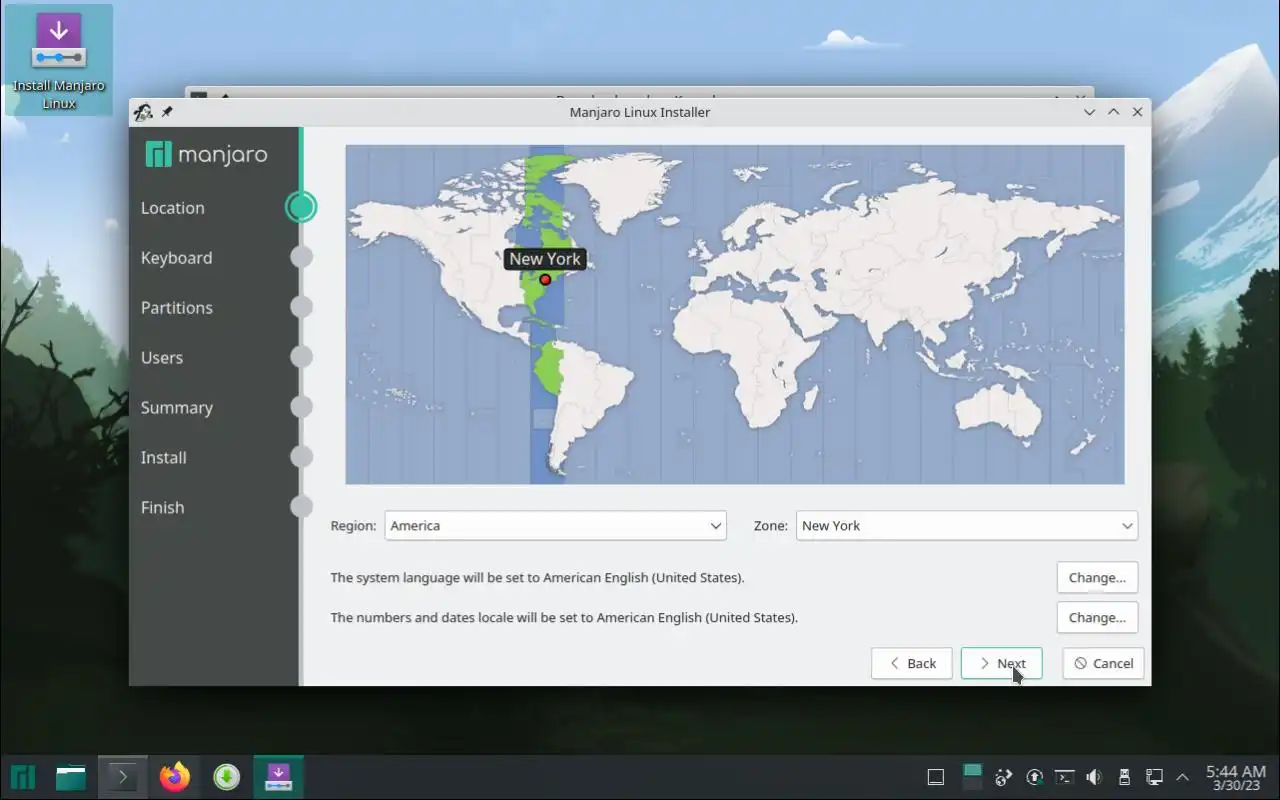Maximize the Manjaro Linux Installer window
Viewport: 1280px width, 800px height.
[1113, 112]
